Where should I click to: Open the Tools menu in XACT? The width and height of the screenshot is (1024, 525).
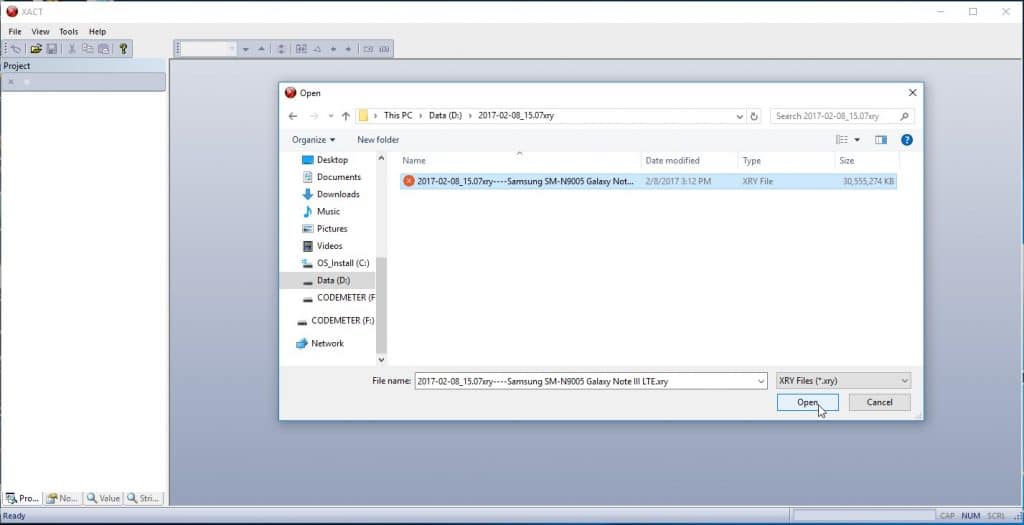[69, 31]
